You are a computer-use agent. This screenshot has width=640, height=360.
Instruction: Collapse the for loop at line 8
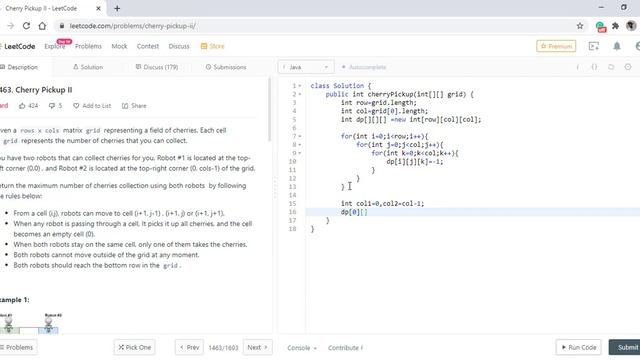tap(300, 144)
